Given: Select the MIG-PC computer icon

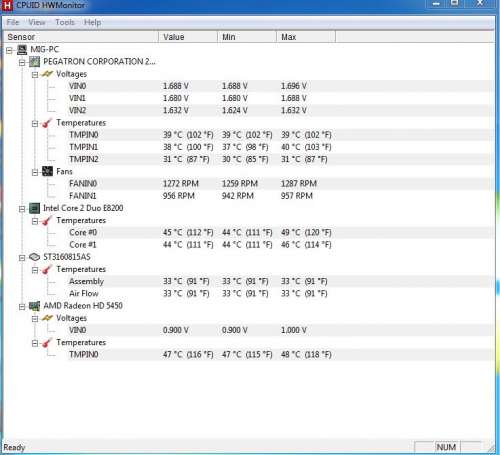Looking at the screenshot, I should 22,50.
